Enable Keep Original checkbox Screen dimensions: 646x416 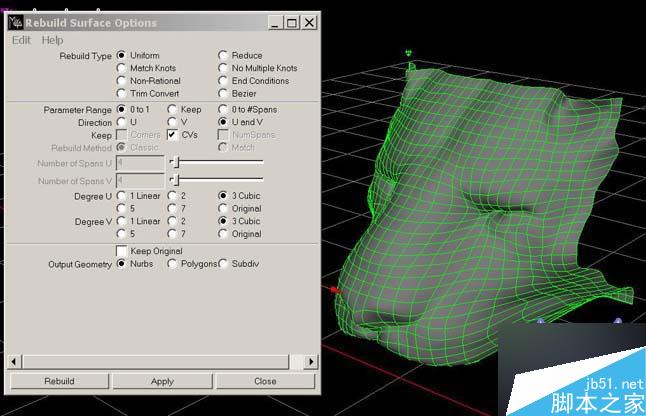point(122,251)
